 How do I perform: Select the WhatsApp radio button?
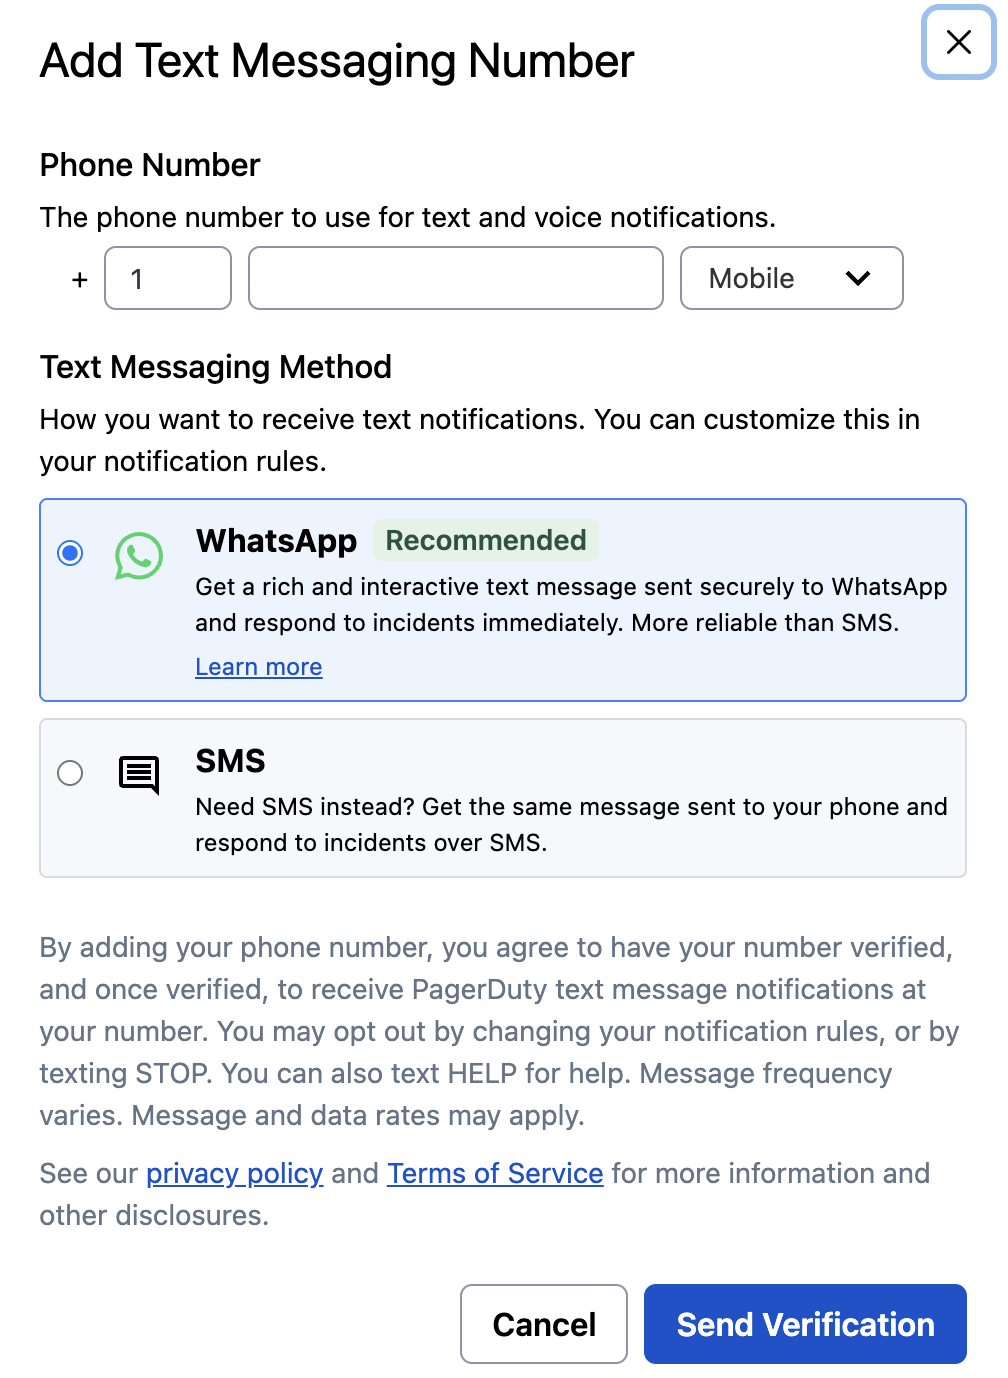[70, 553]
